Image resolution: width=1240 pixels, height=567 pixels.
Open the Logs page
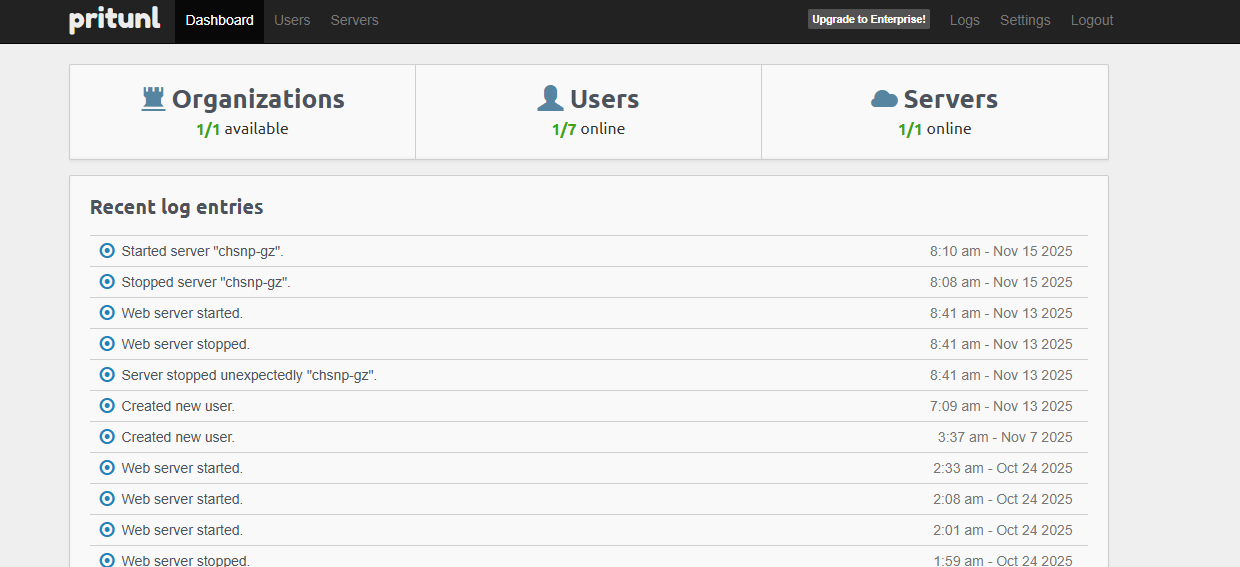click(964, 20)
